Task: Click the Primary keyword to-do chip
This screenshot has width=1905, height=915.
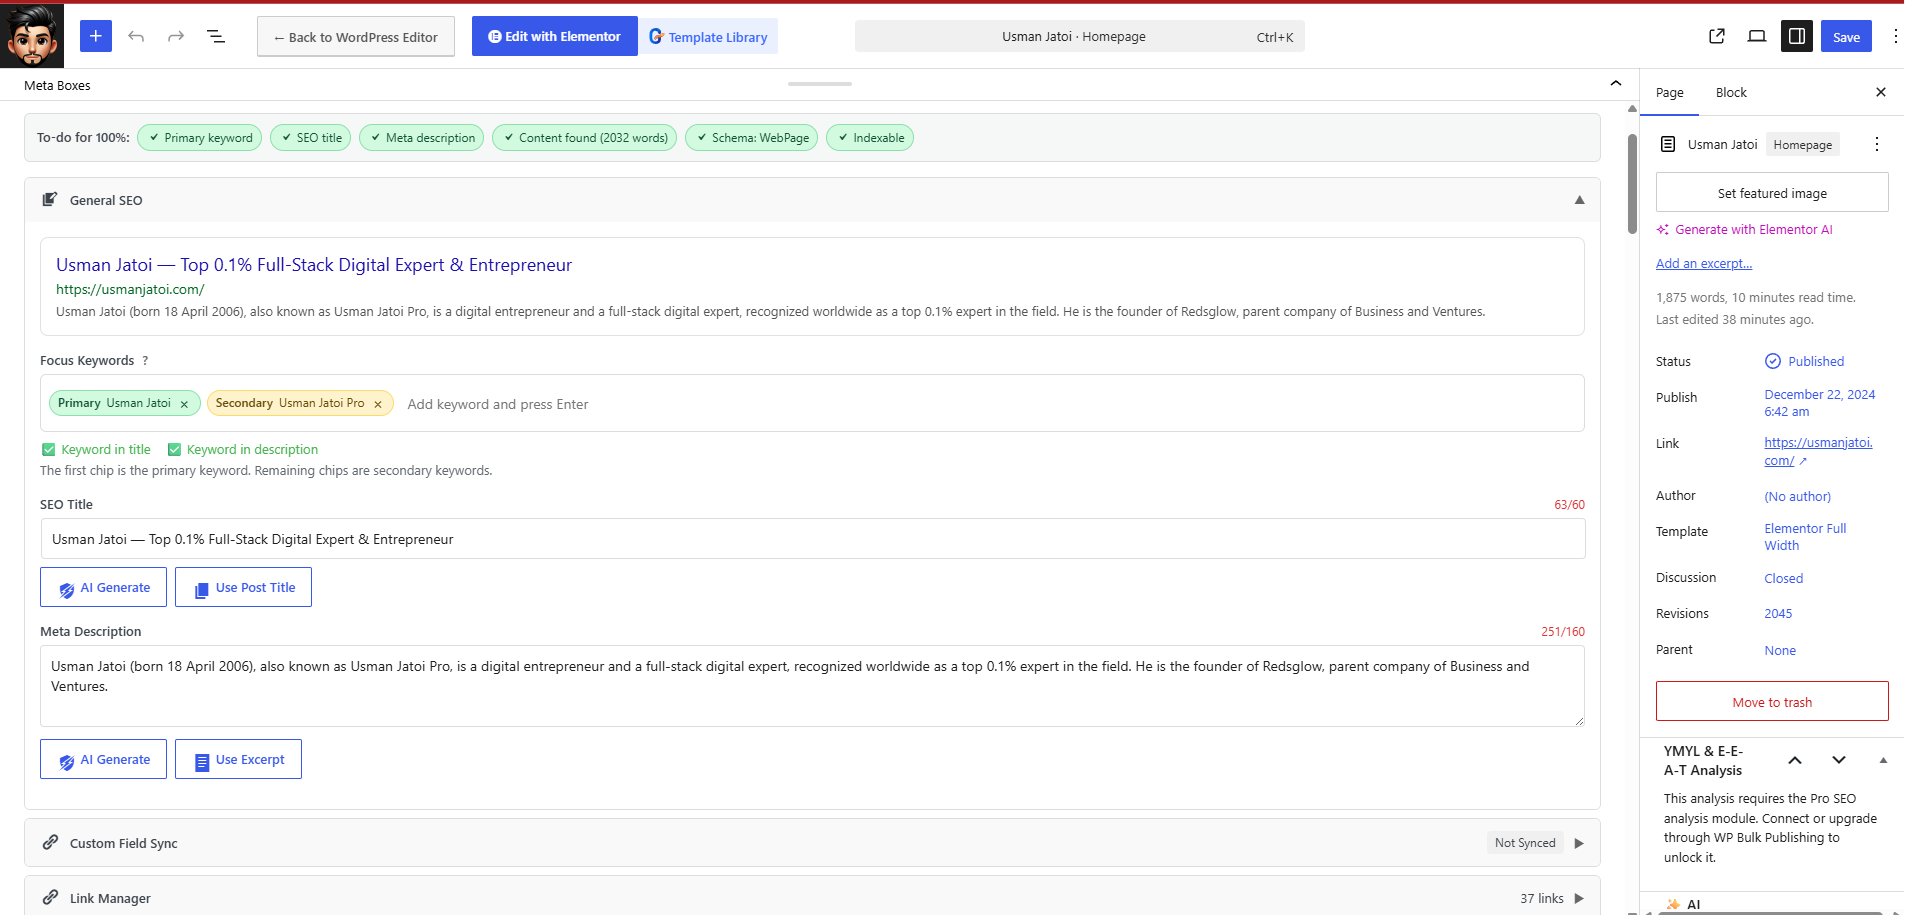Action: coord(199,138)
